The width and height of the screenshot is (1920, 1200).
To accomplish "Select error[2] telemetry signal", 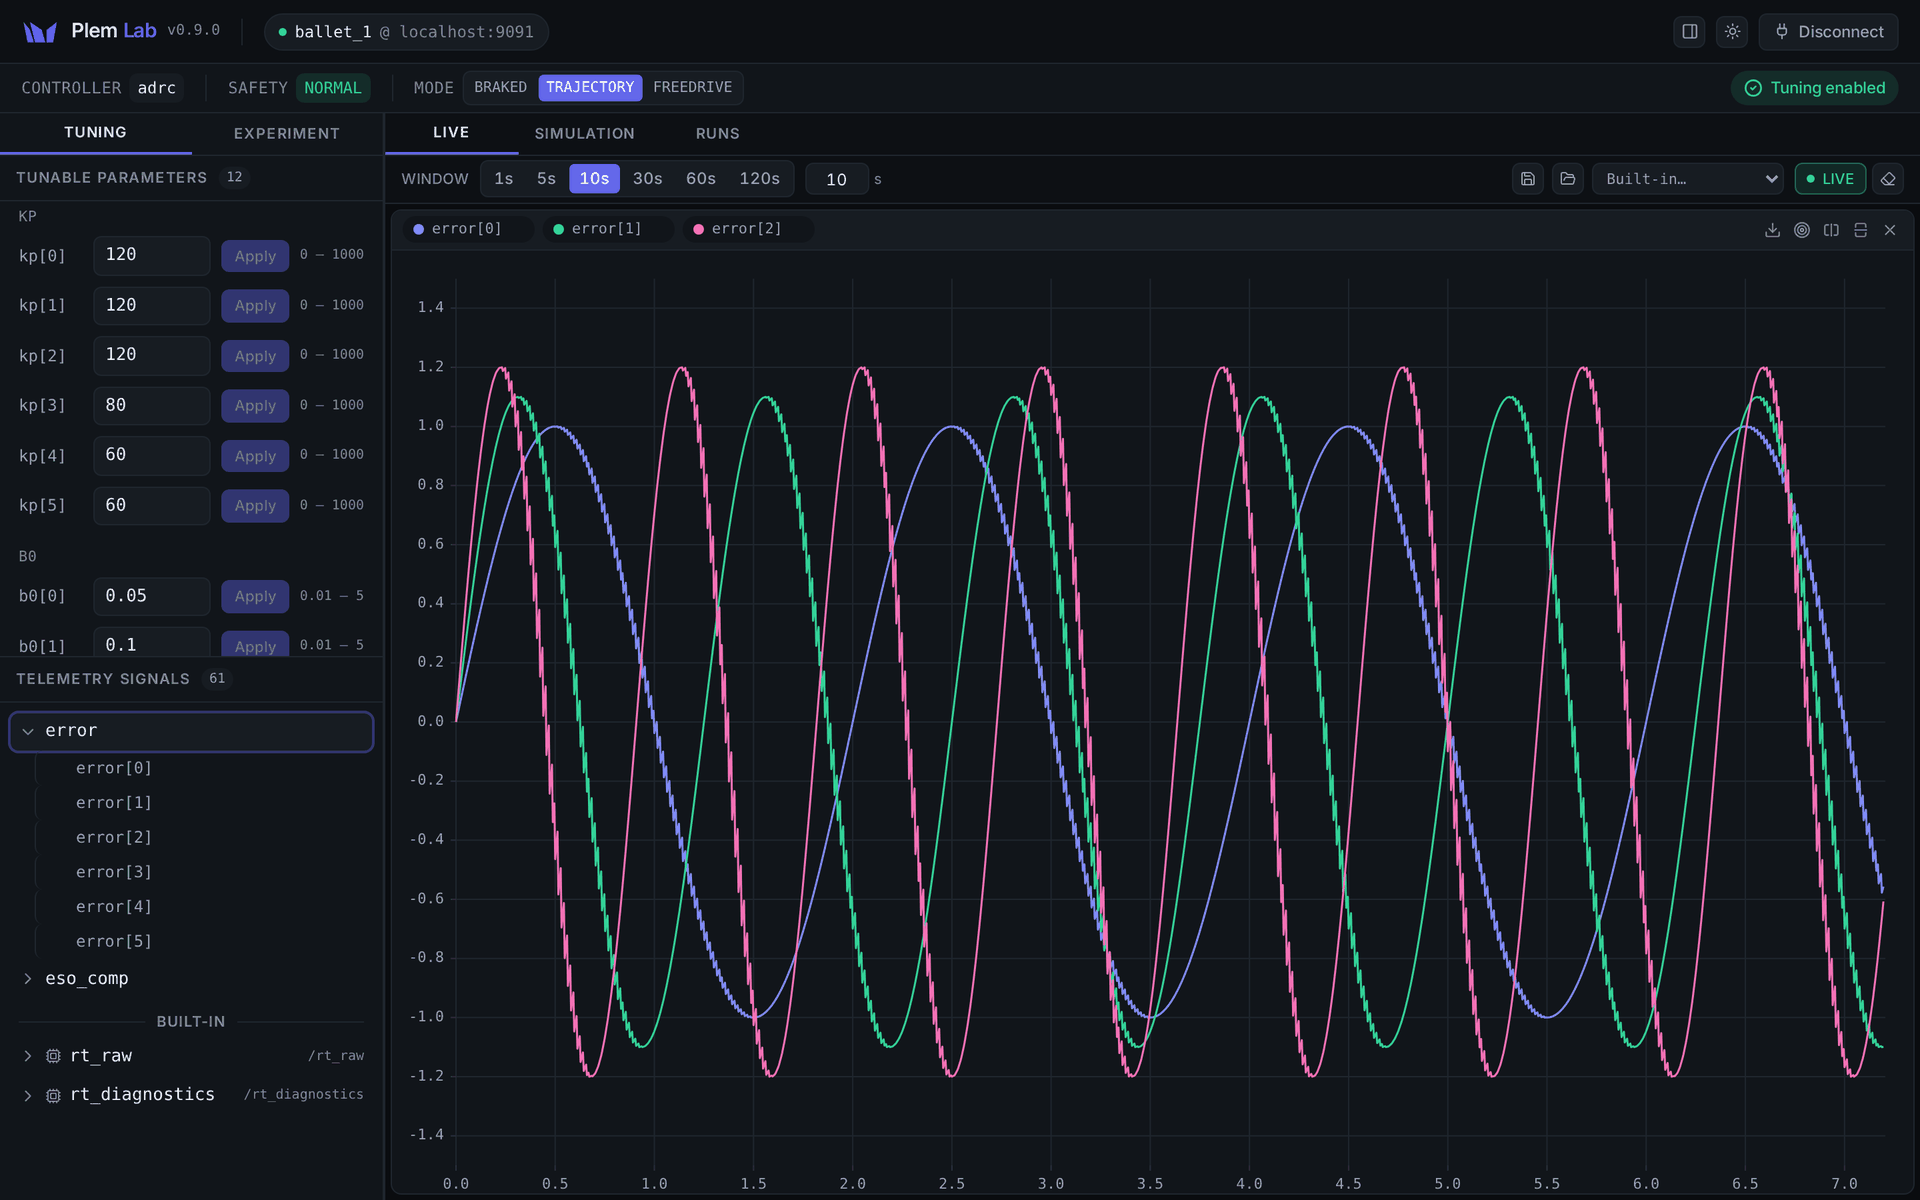I will tap(114, 838).
